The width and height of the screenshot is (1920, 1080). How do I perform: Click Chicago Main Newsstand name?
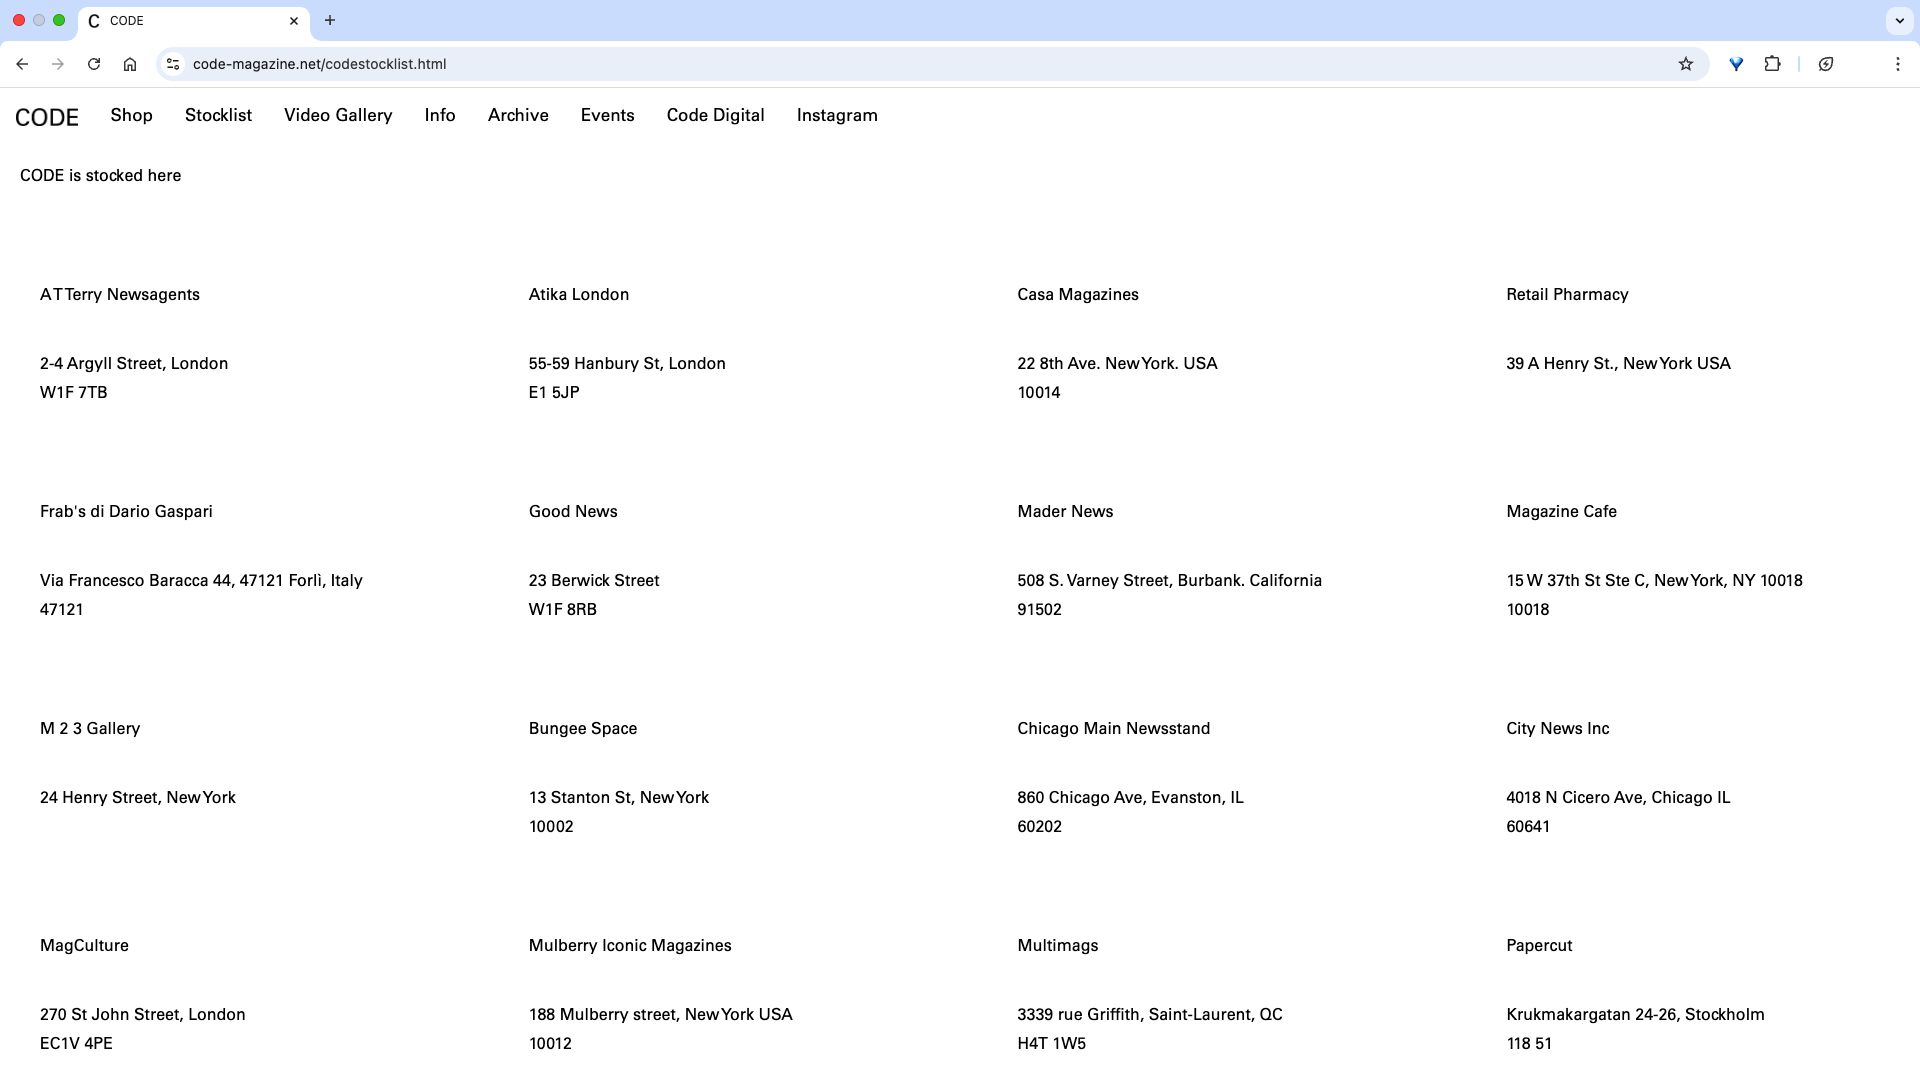(x=1113, y=729)
